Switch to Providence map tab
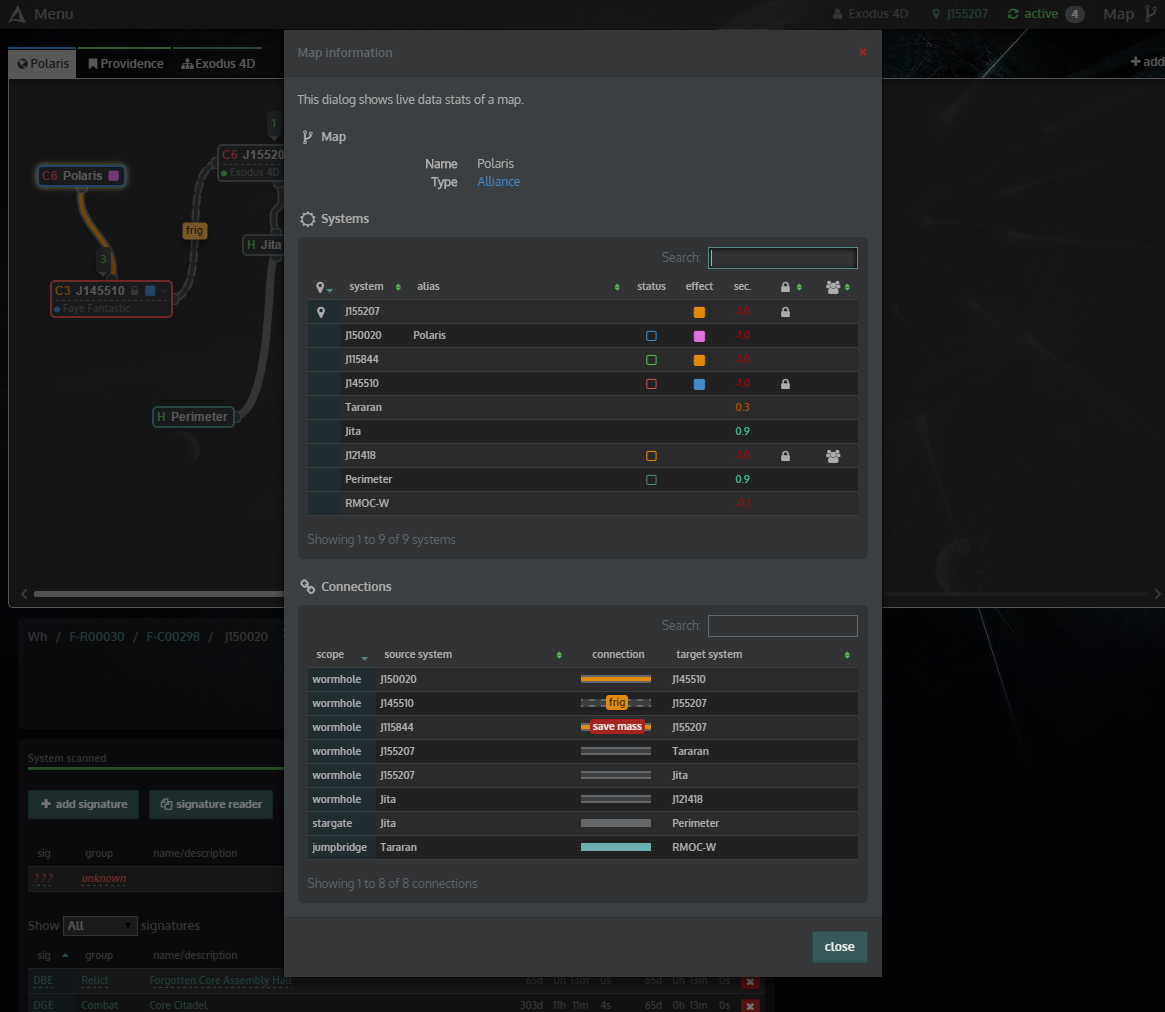The width and height of the screenshot is (1165, 1012). [126, 64]
